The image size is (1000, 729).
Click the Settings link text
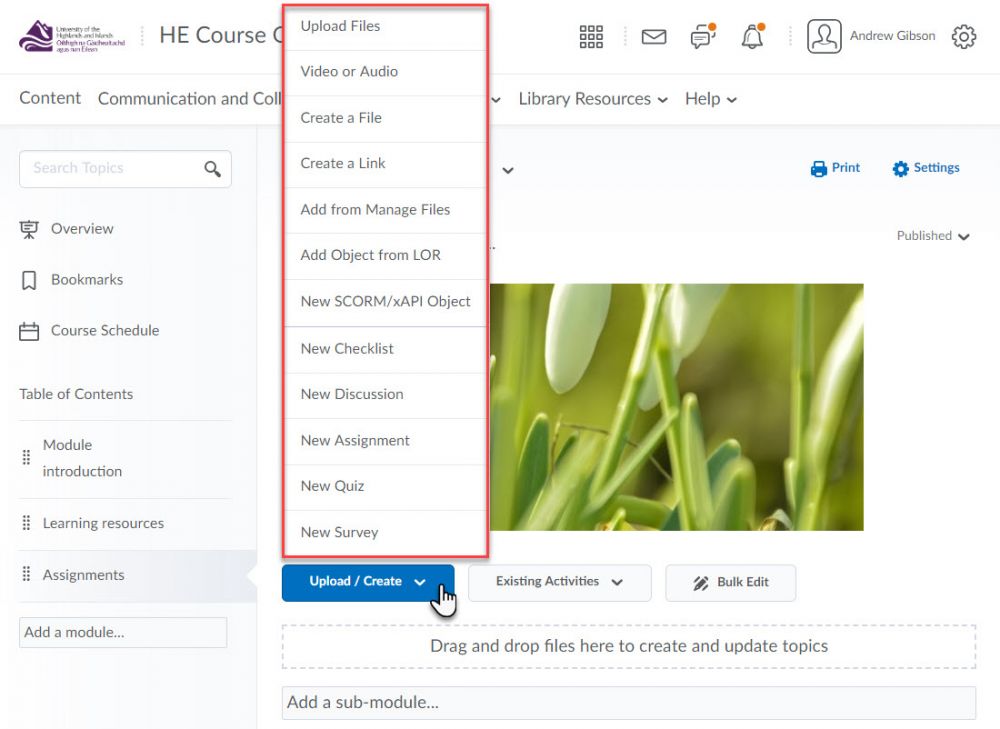[x=936, y=168]
